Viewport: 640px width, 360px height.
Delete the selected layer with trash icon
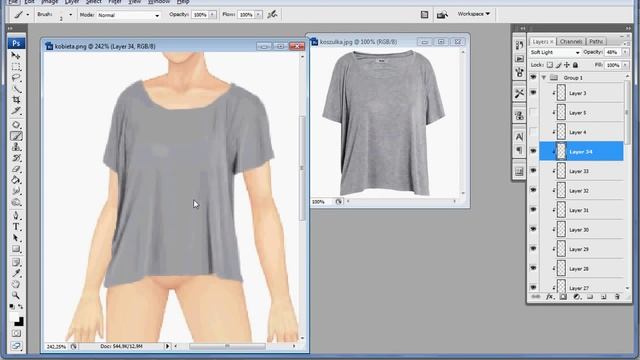[617, 297]
